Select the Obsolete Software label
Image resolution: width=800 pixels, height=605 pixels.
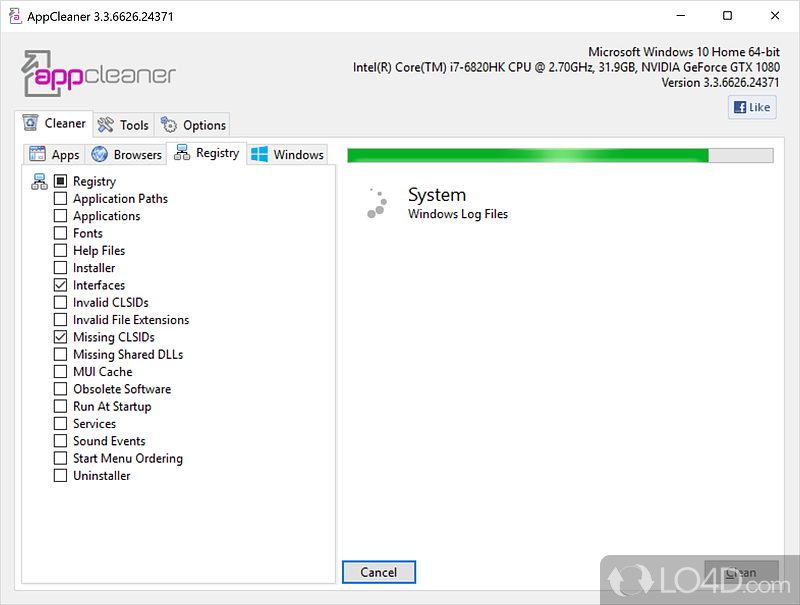(x=122, y=389)
